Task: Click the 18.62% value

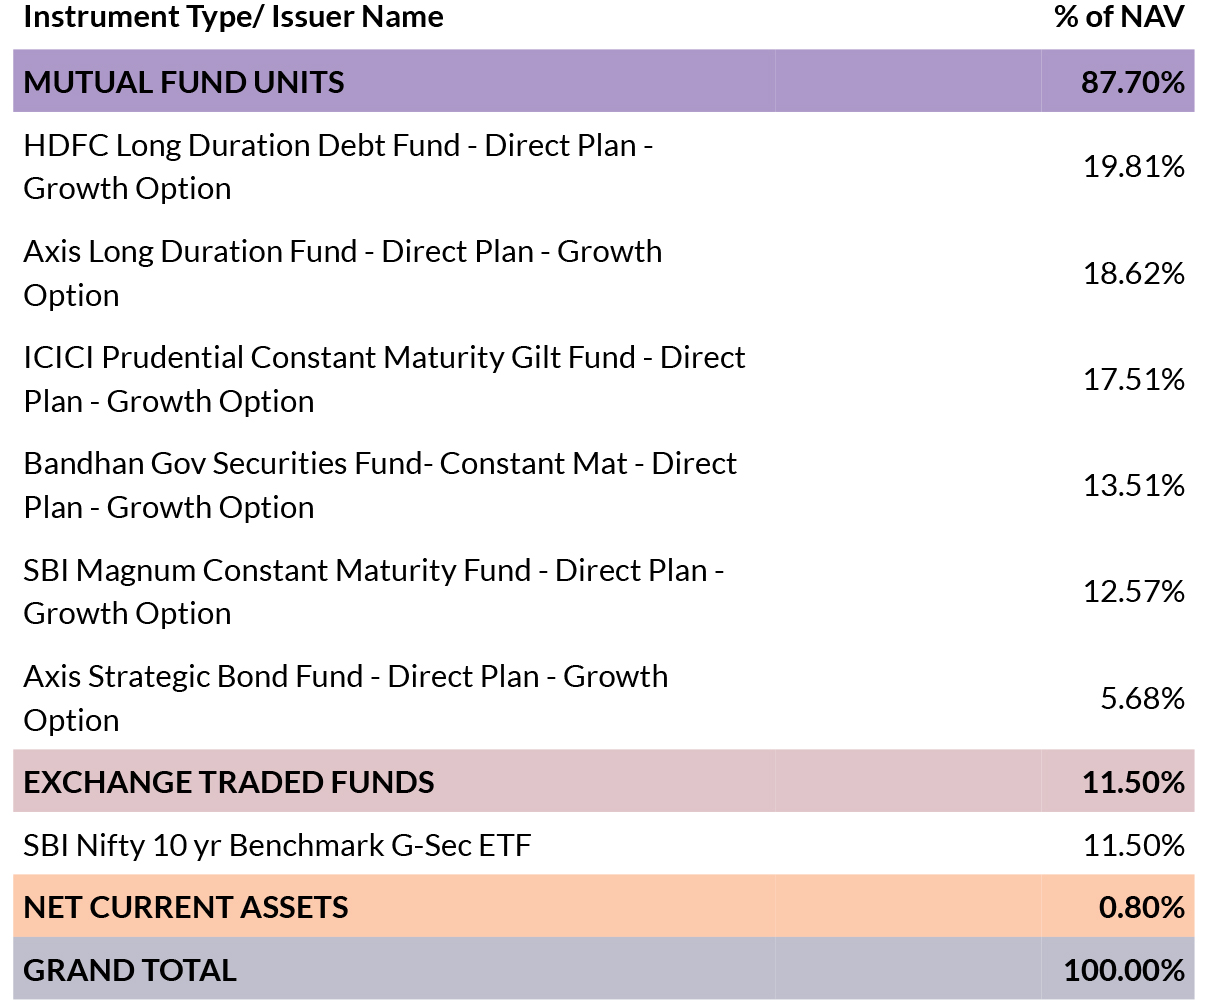Action: click(1133, 273)
